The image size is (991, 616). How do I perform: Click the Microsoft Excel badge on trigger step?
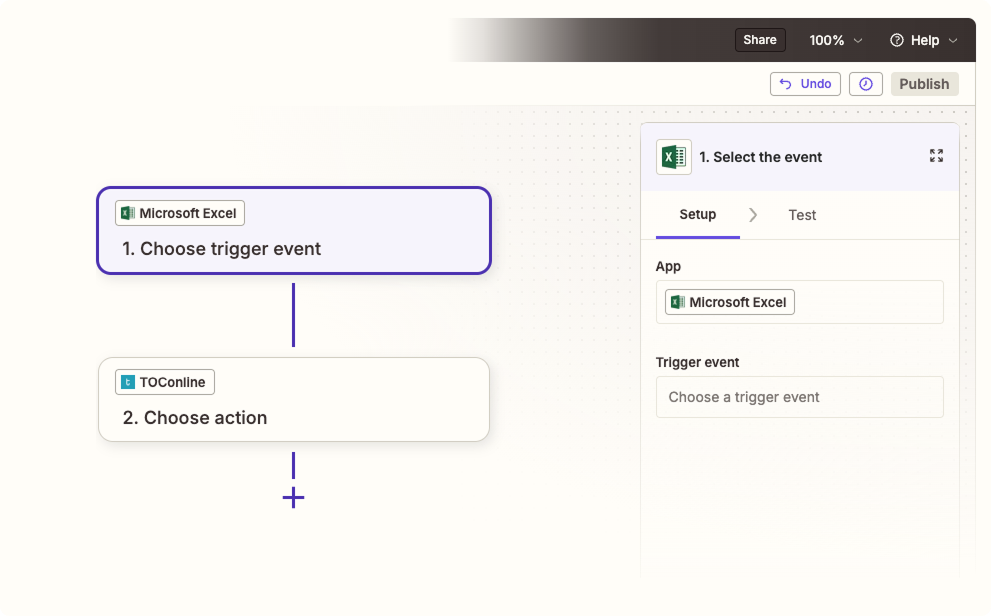coord(179,214)
